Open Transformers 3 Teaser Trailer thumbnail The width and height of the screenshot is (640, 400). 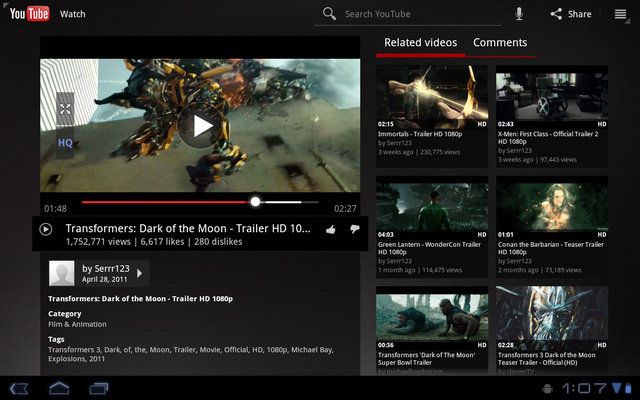pos(552,318)
